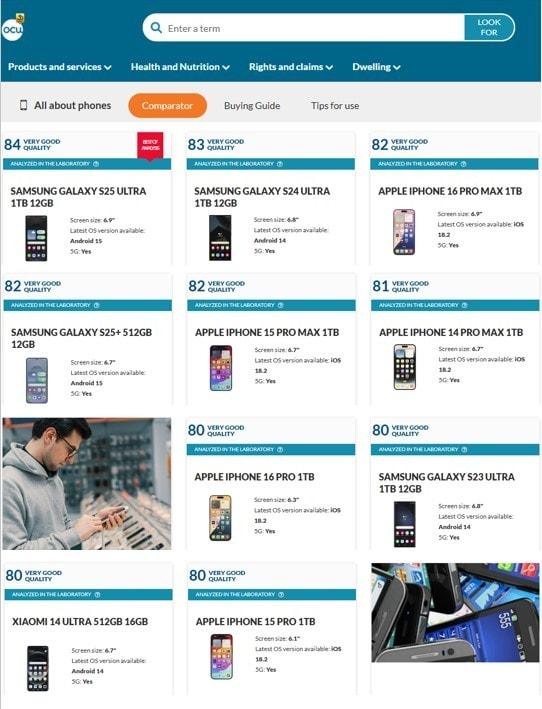The image size is (542, 709).
Task: Open the info icon on Xiaomi 14 Ultra's laboratory banner
Action: [98, 594]
